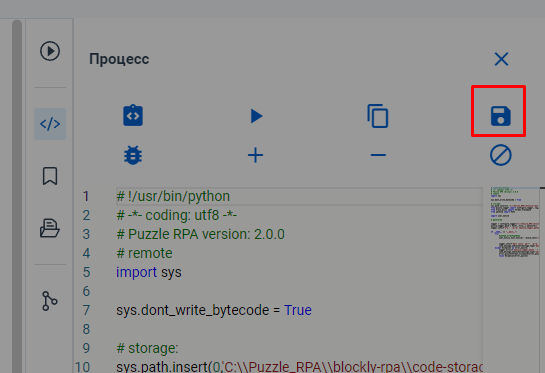Close the Процесс panel
The width and height of the screenshot is (545, 373).
click(x=501, y=59)
